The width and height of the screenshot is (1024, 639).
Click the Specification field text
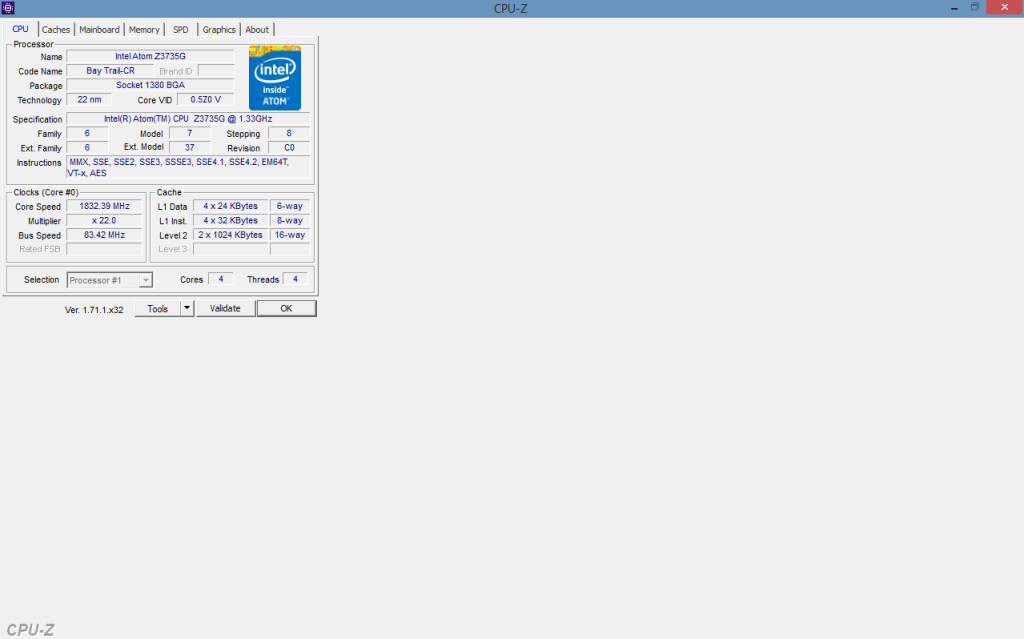(188, 119)
